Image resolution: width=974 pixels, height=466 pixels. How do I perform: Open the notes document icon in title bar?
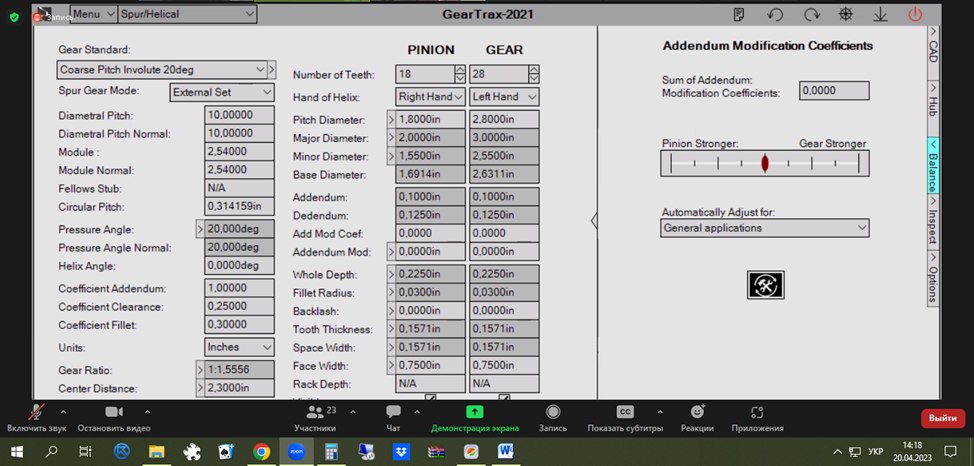(x=739, y=15)
